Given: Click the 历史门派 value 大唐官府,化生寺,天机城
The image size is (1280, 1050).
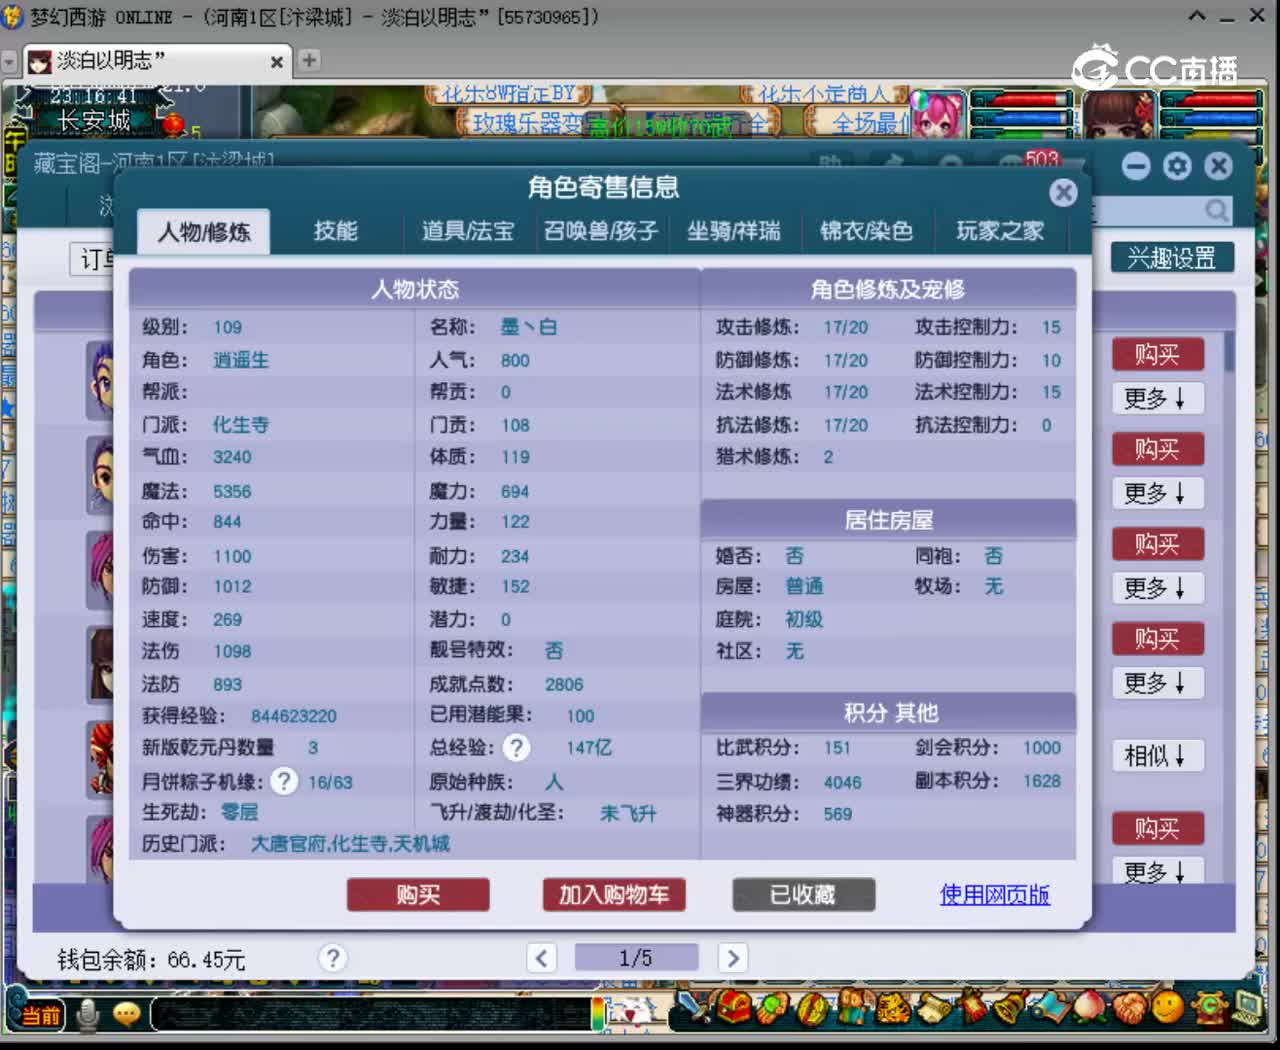Looking at the screenshot, I should point(350,844).
